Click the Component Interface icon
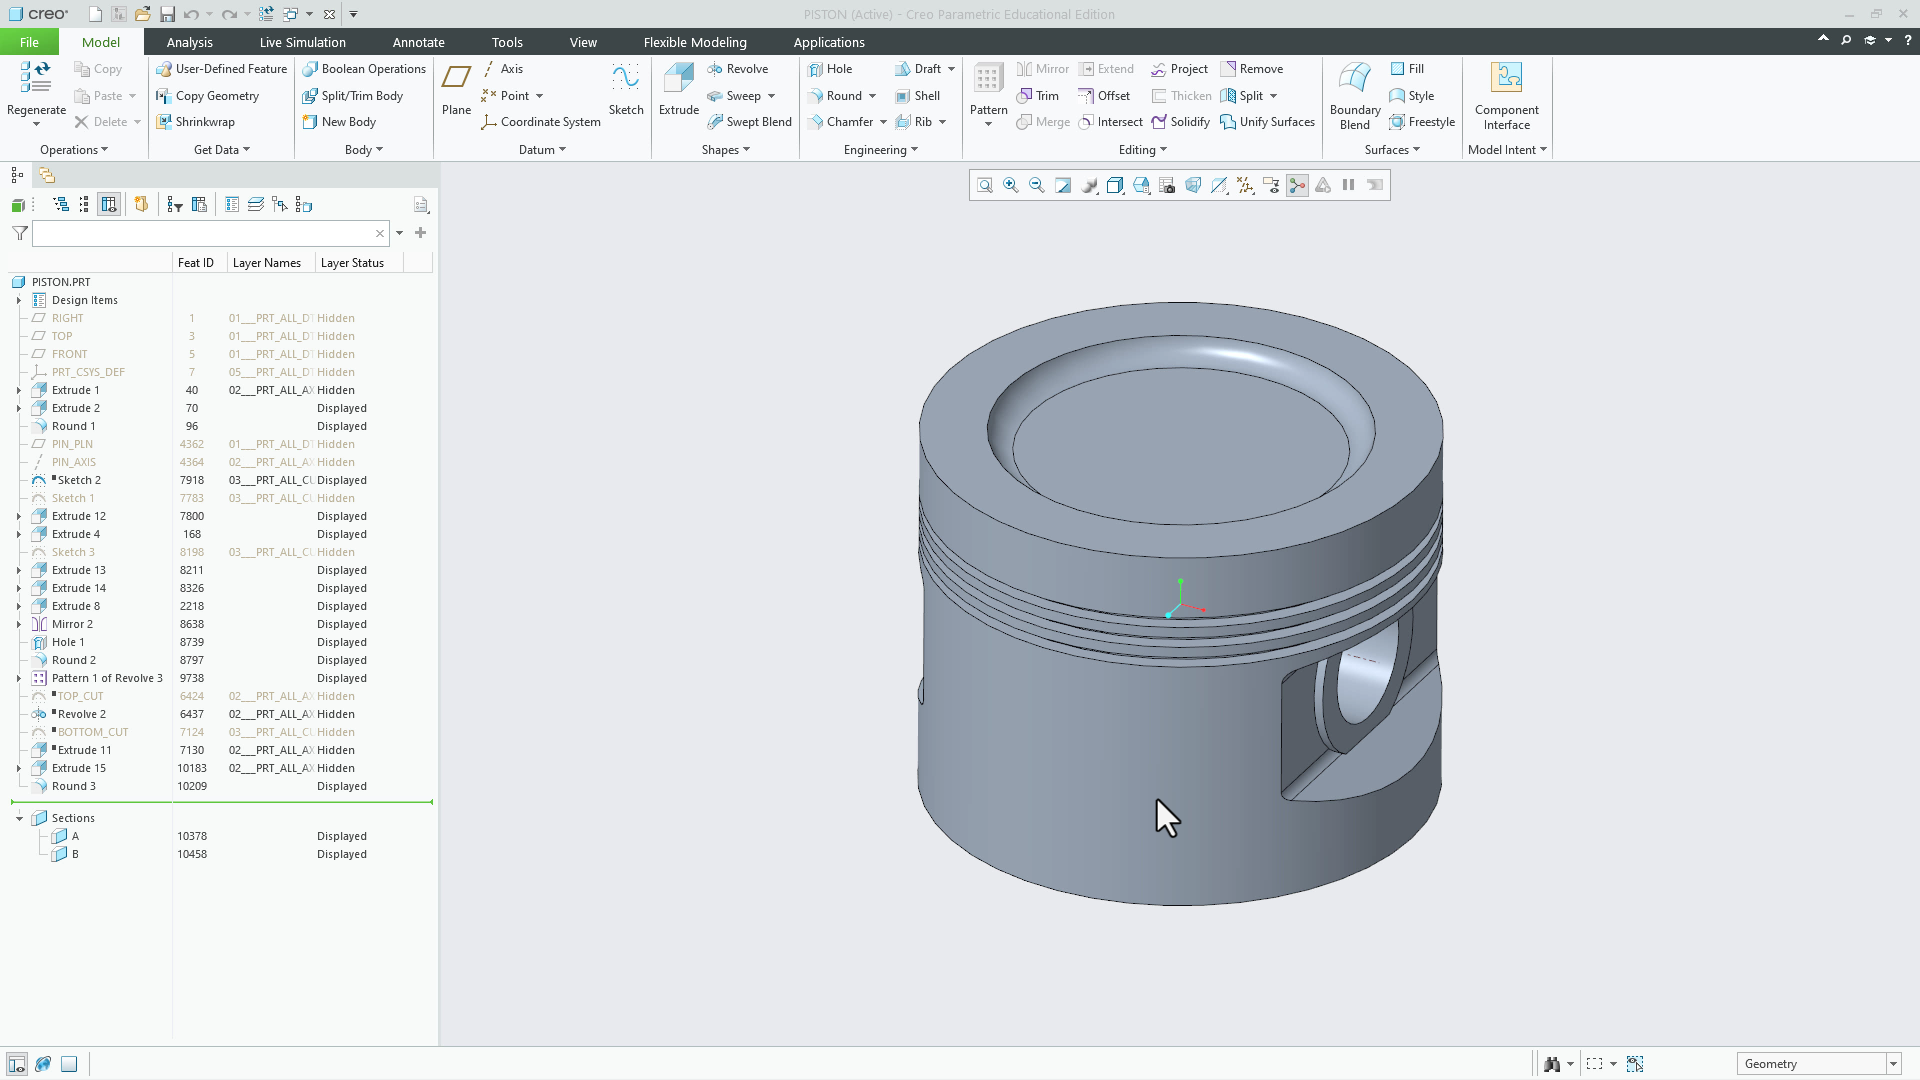 [x=1506, y=80]
